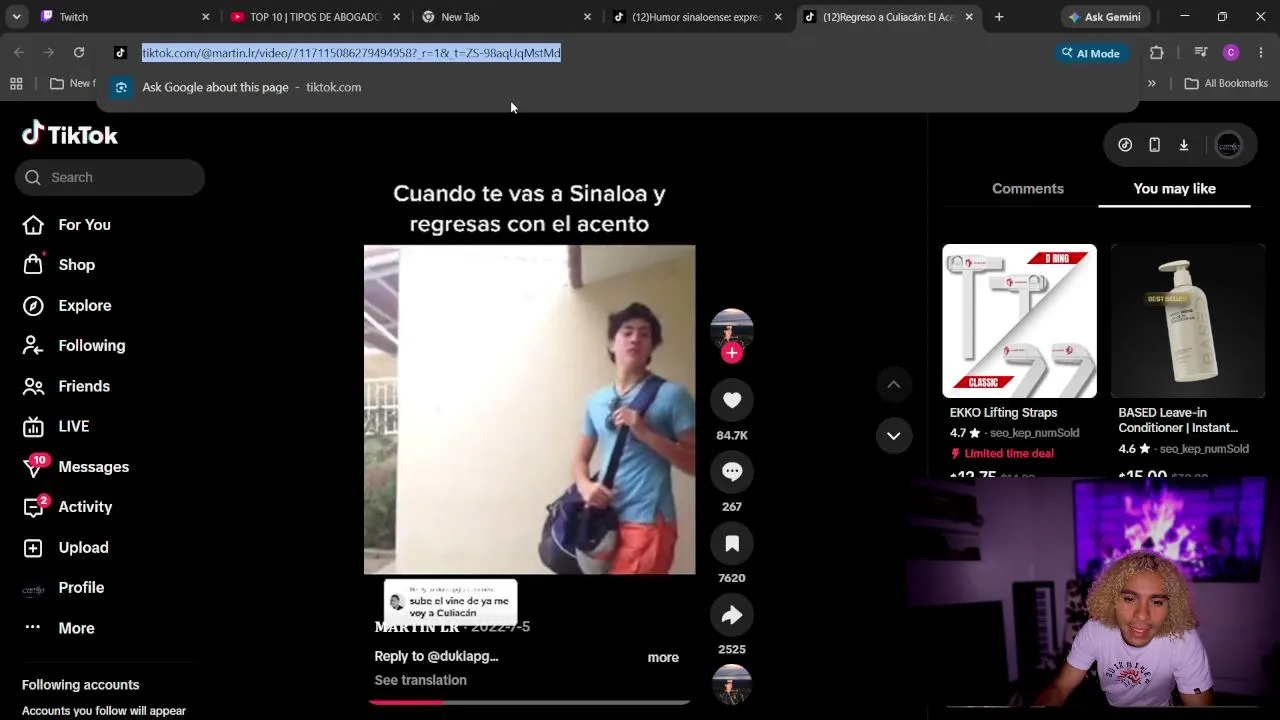Open the New folder bookmark on the bookmarks bar
This screenshot has height=720, width=1280.
73,84
